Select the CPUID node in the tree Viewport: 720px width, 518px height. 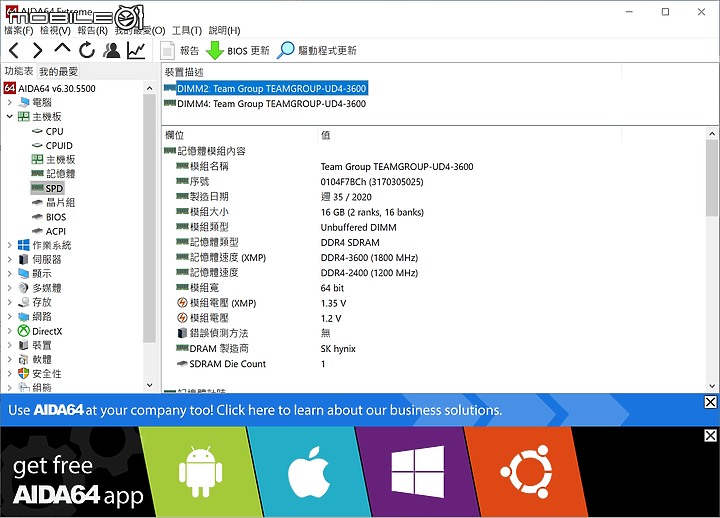(59, 146)
